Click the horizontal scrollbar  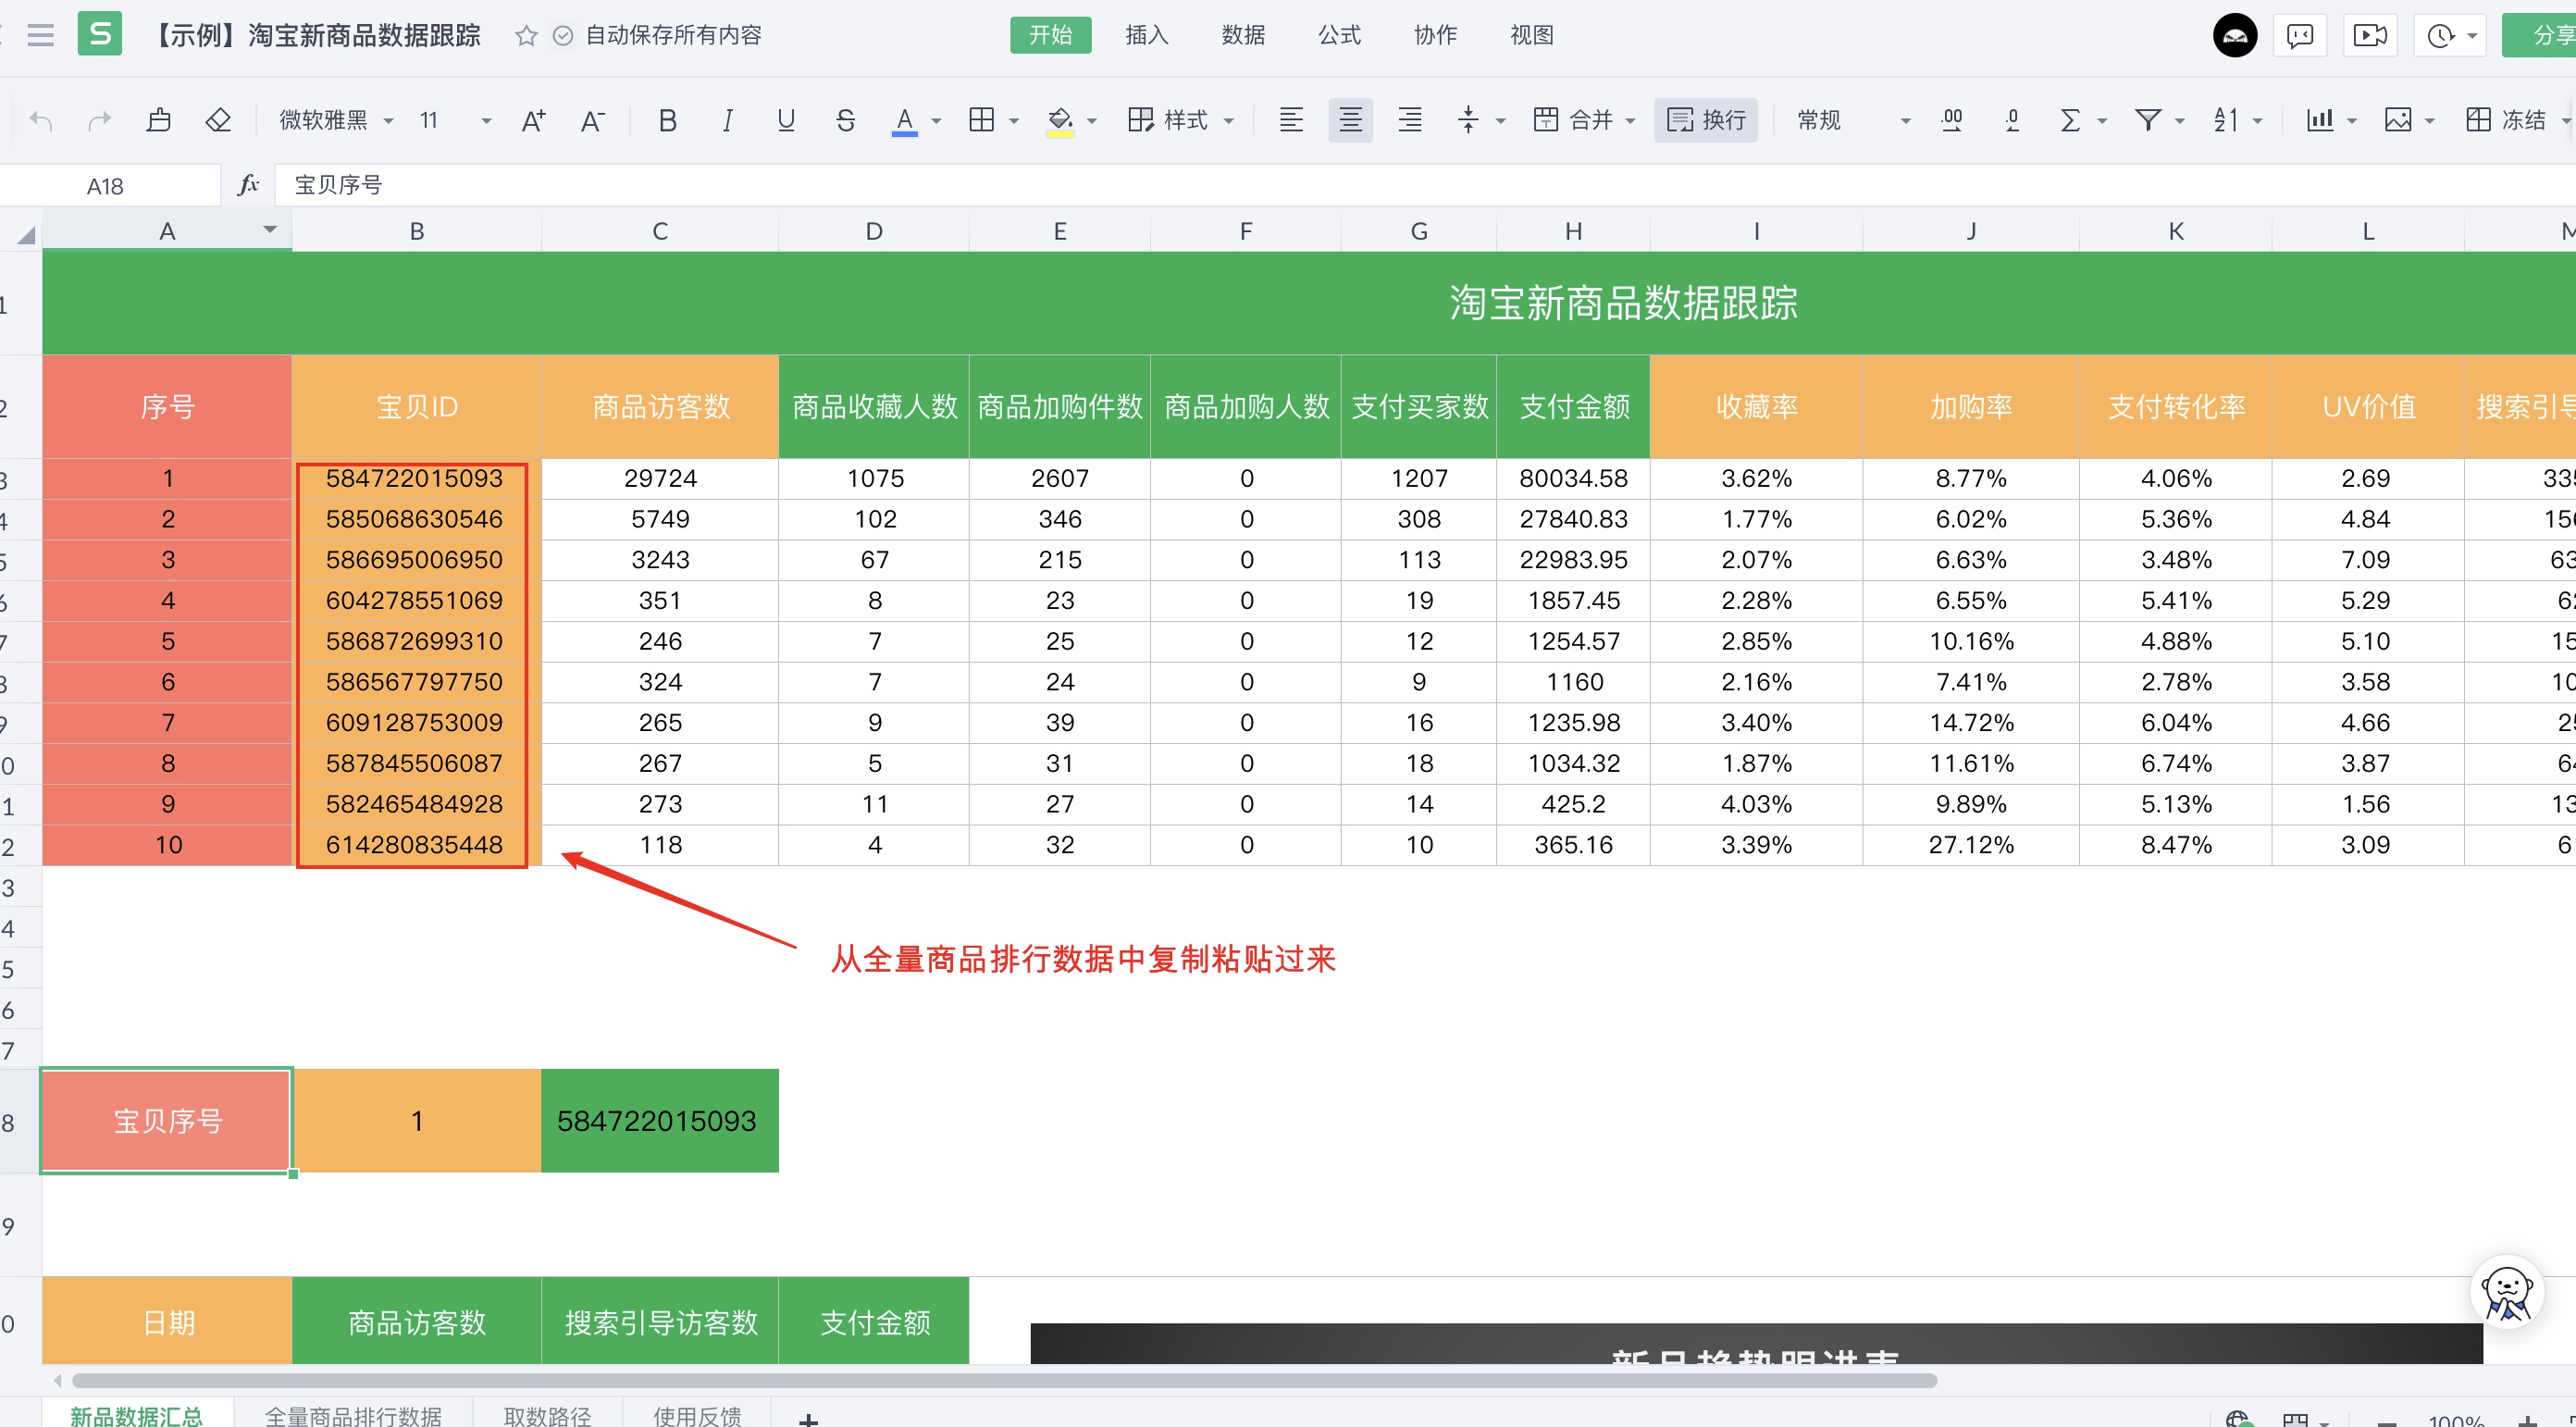point(1004,1381)
